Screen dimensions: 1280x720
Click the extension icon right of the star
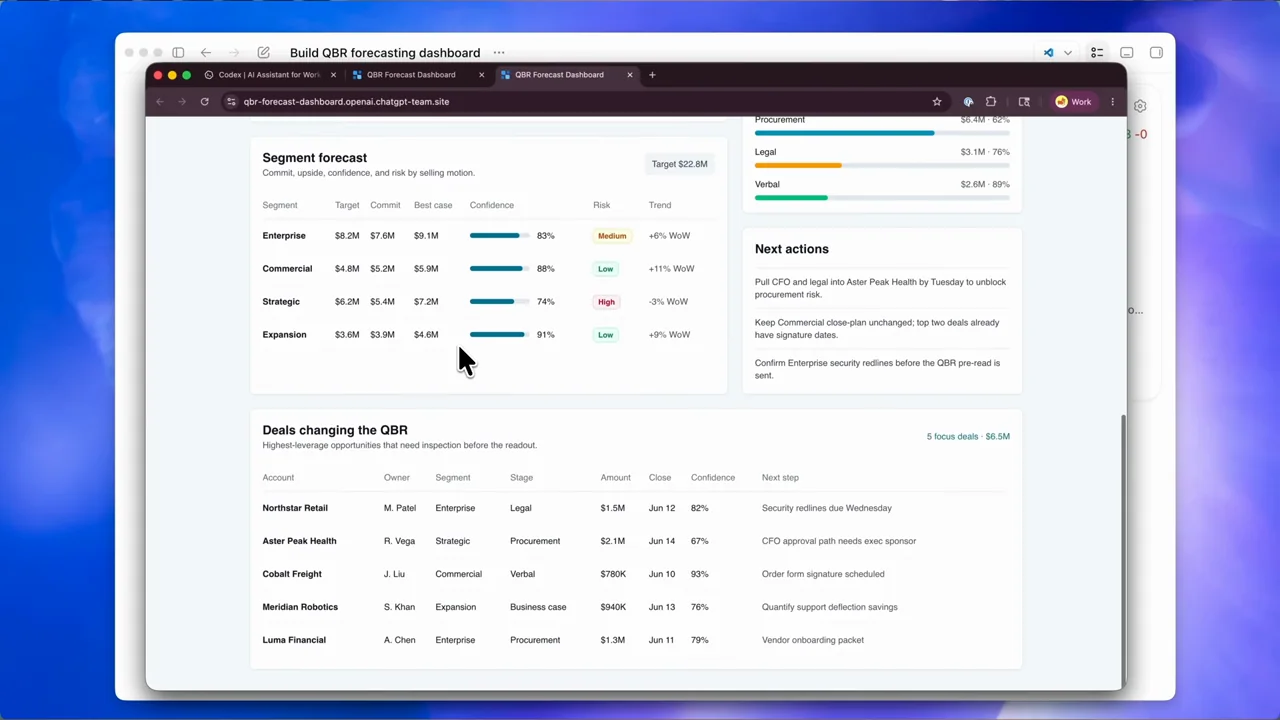[x=968, y=102]
